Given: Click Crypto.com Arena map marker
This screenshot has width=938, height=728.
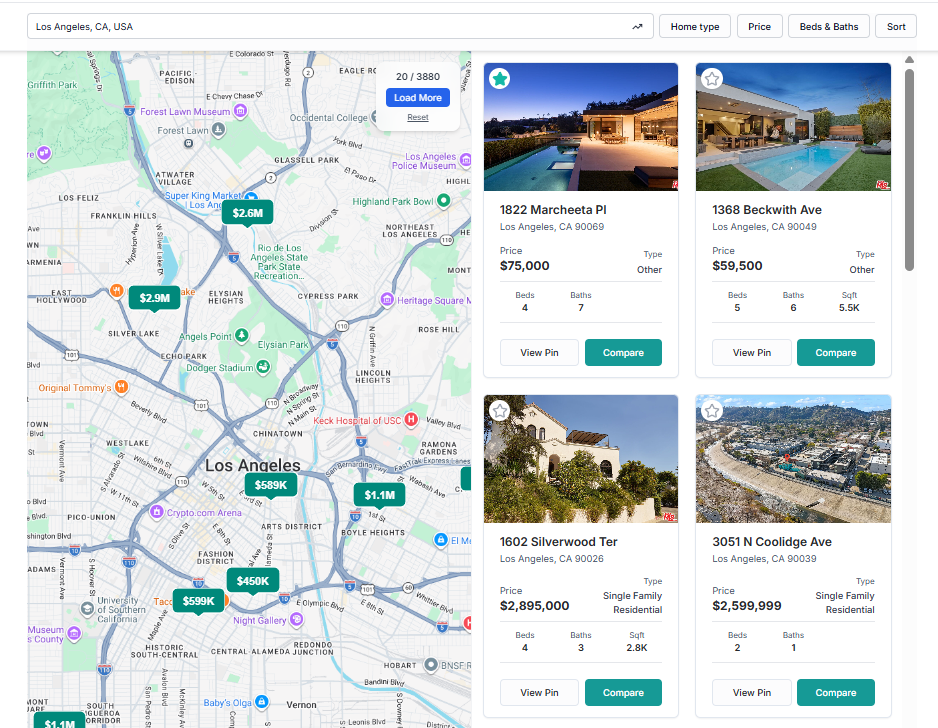Looking at the screenshot, I should pyautogui.click(x=157, y=512).
